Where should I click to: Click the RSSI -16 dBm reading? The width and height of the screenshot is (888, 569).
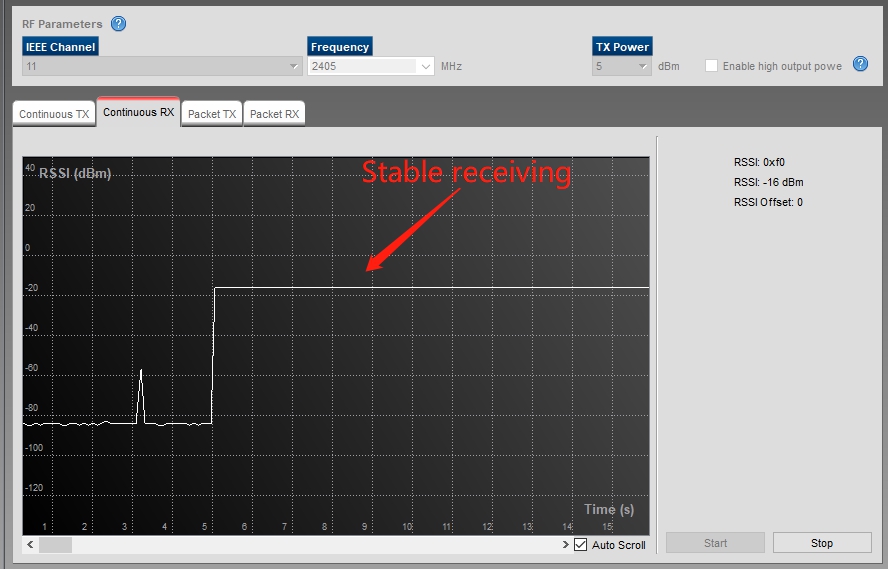point(768,182)
